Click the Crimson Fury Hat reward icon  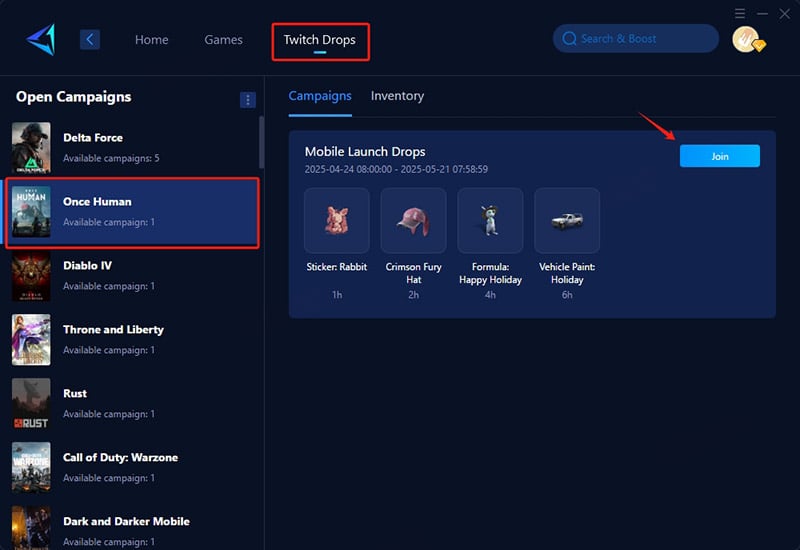pos(414,220)
